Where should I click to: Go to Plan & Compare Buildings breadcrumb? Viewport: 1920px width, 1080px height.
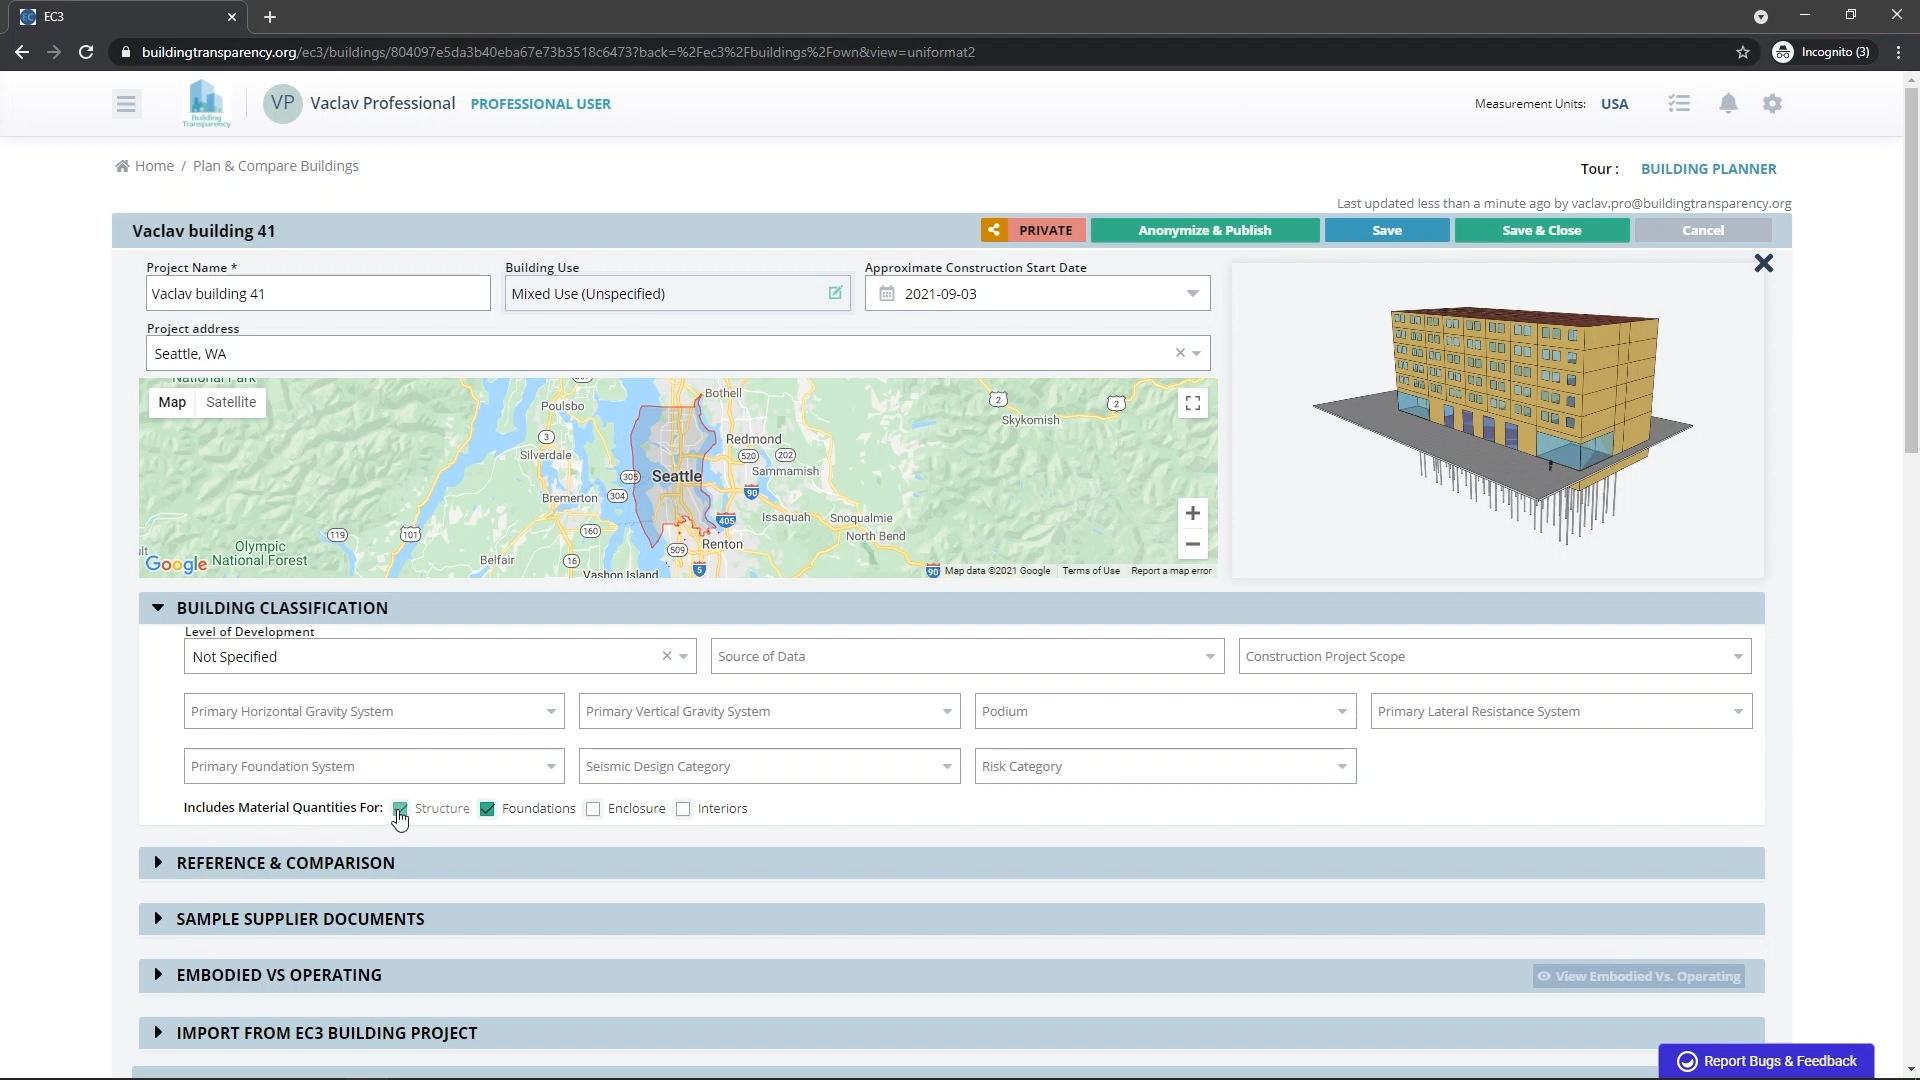(x=276, y=166)
